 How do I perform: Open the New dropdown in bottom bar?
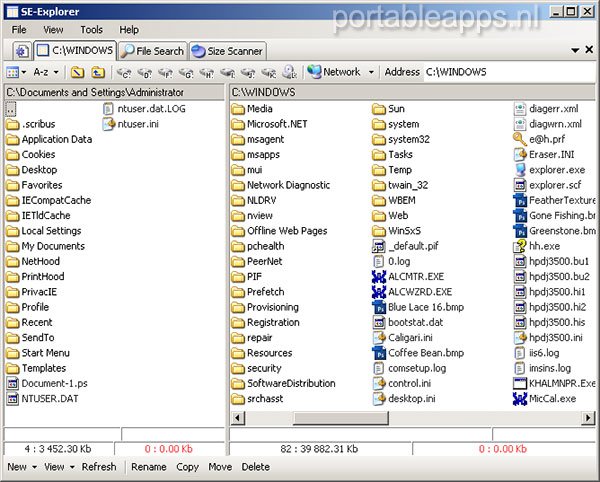(22, 467)
